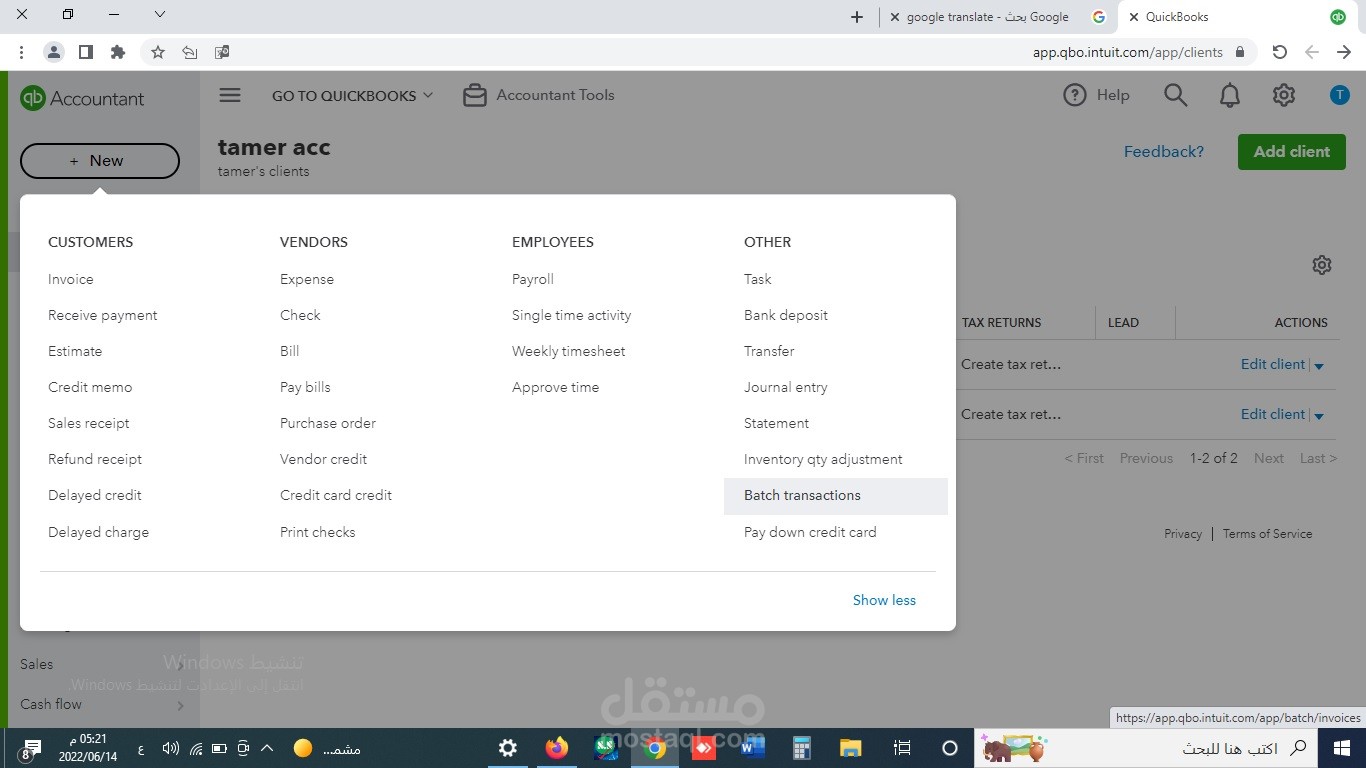Click the Chrome extensions puzzle icon
Viewport: 1366px width, 768px height.
(x=118, y=52)
